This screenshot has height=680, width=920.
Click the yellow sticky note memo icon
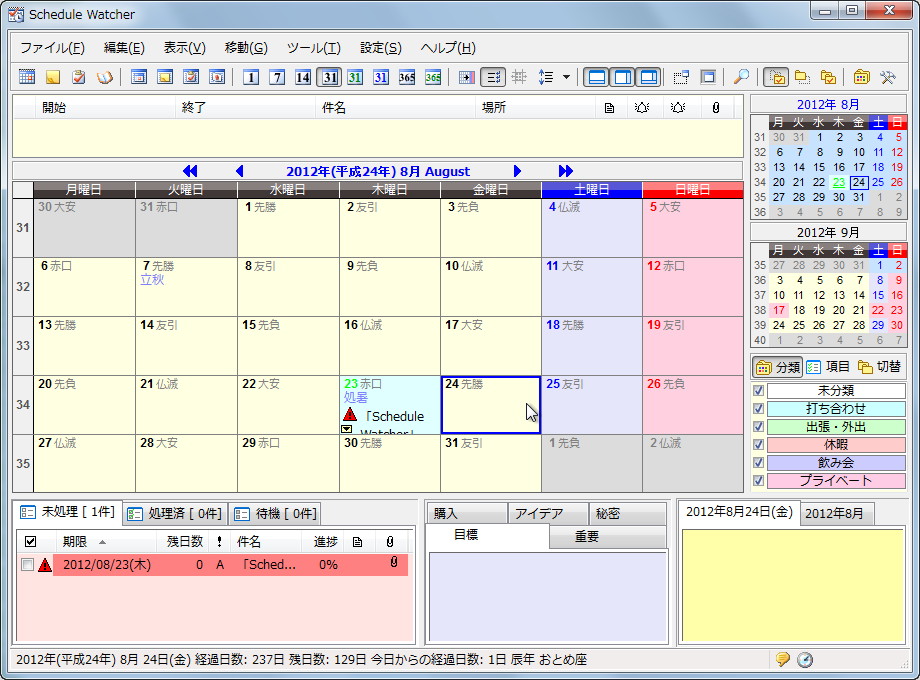click(52, 74)
